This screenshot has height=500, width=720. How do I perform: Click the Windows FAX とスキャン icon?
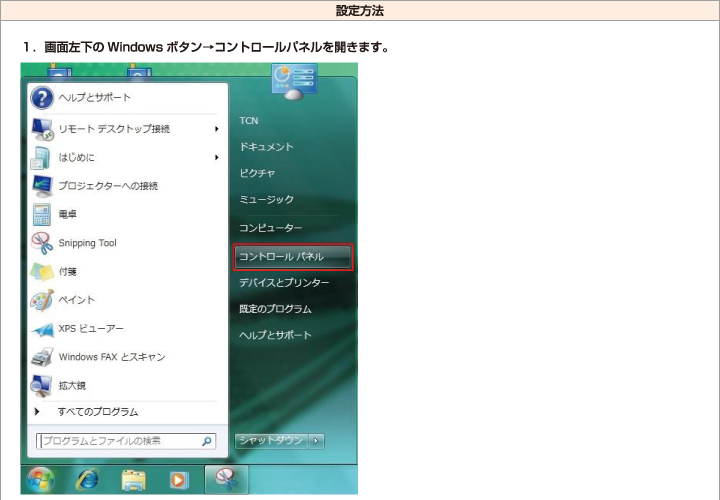(42, 357)
